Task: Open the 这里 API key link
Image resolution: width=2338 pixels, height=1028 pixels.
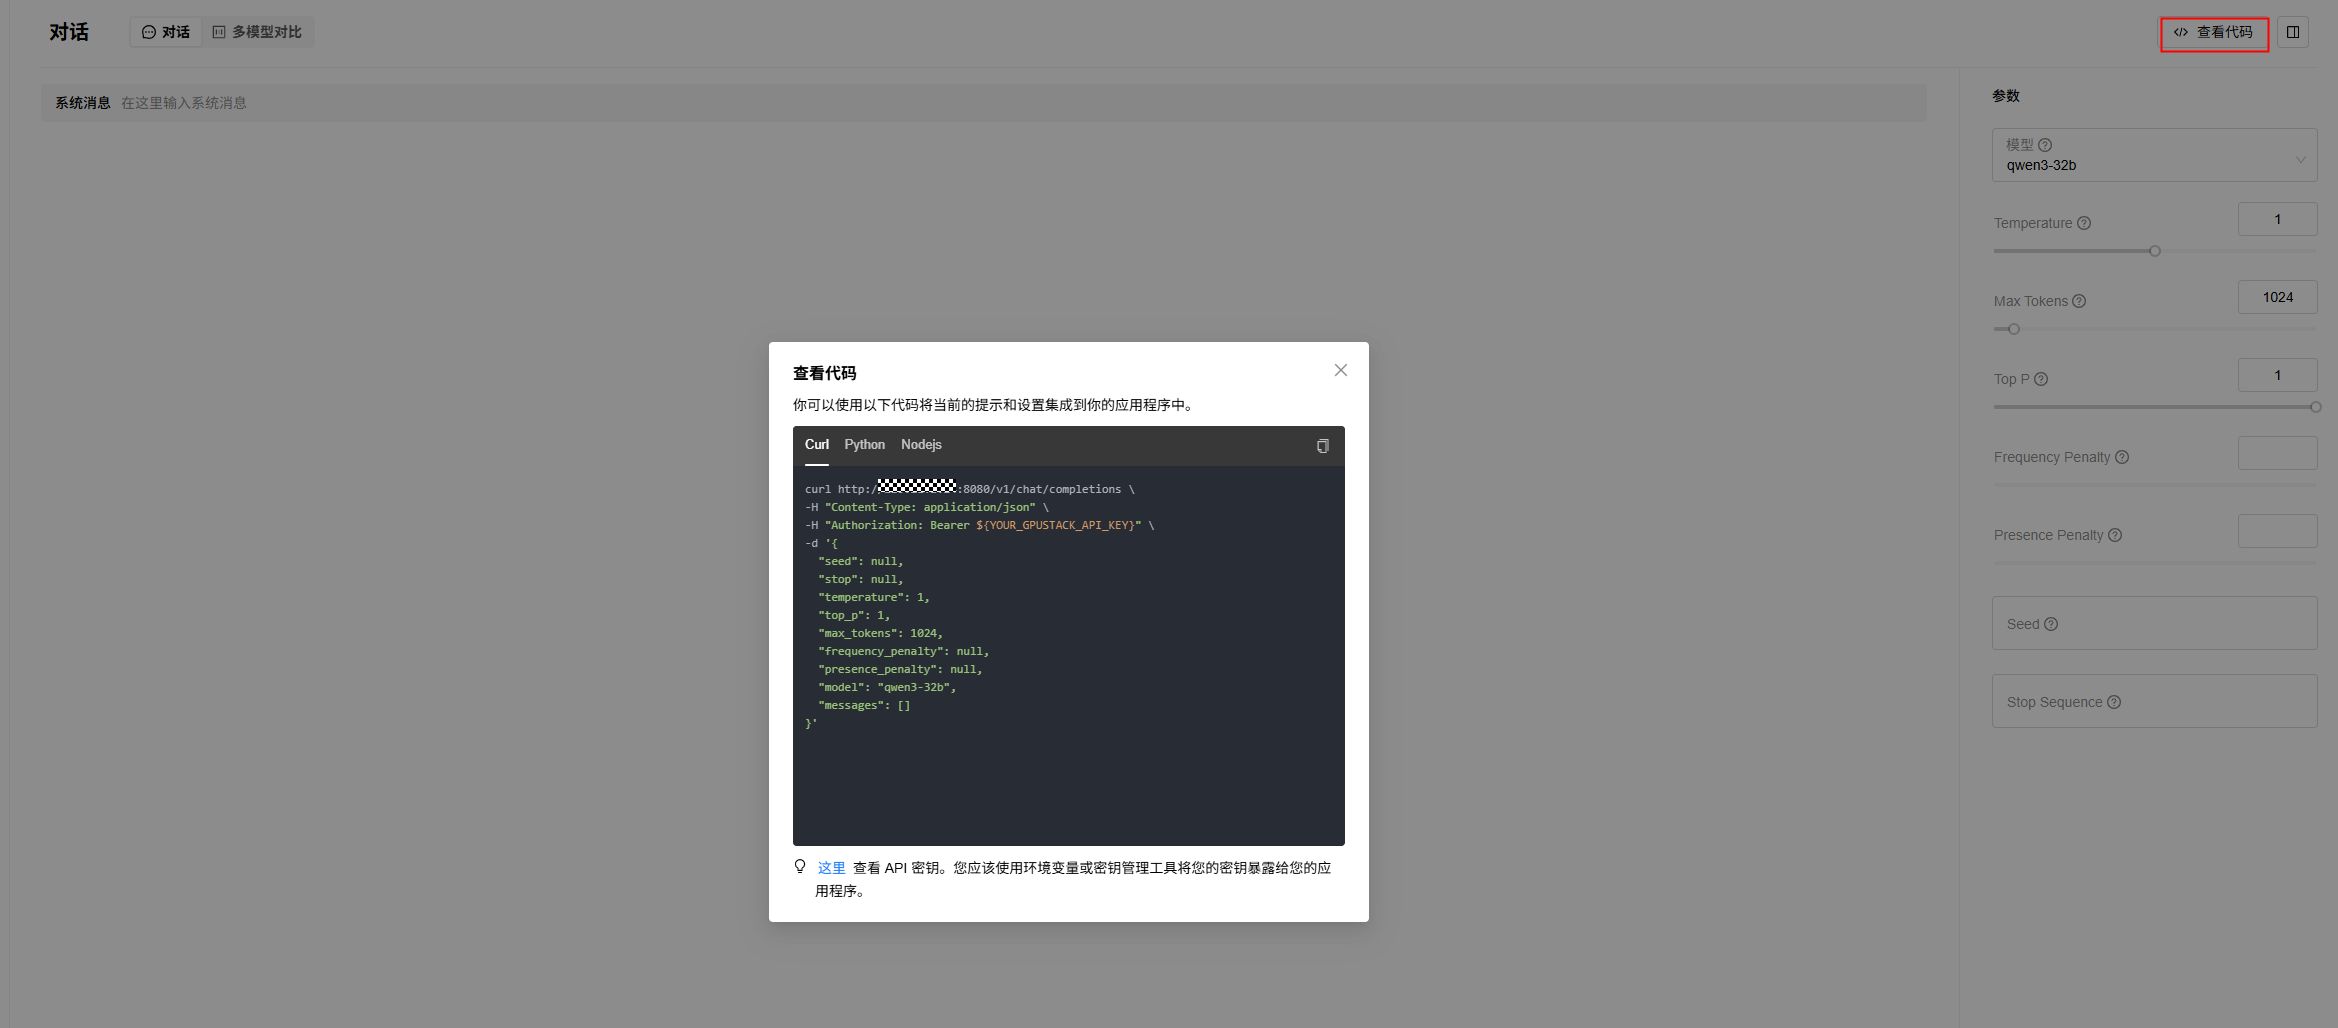Action: pyautogui.click(x=831, y=868)
